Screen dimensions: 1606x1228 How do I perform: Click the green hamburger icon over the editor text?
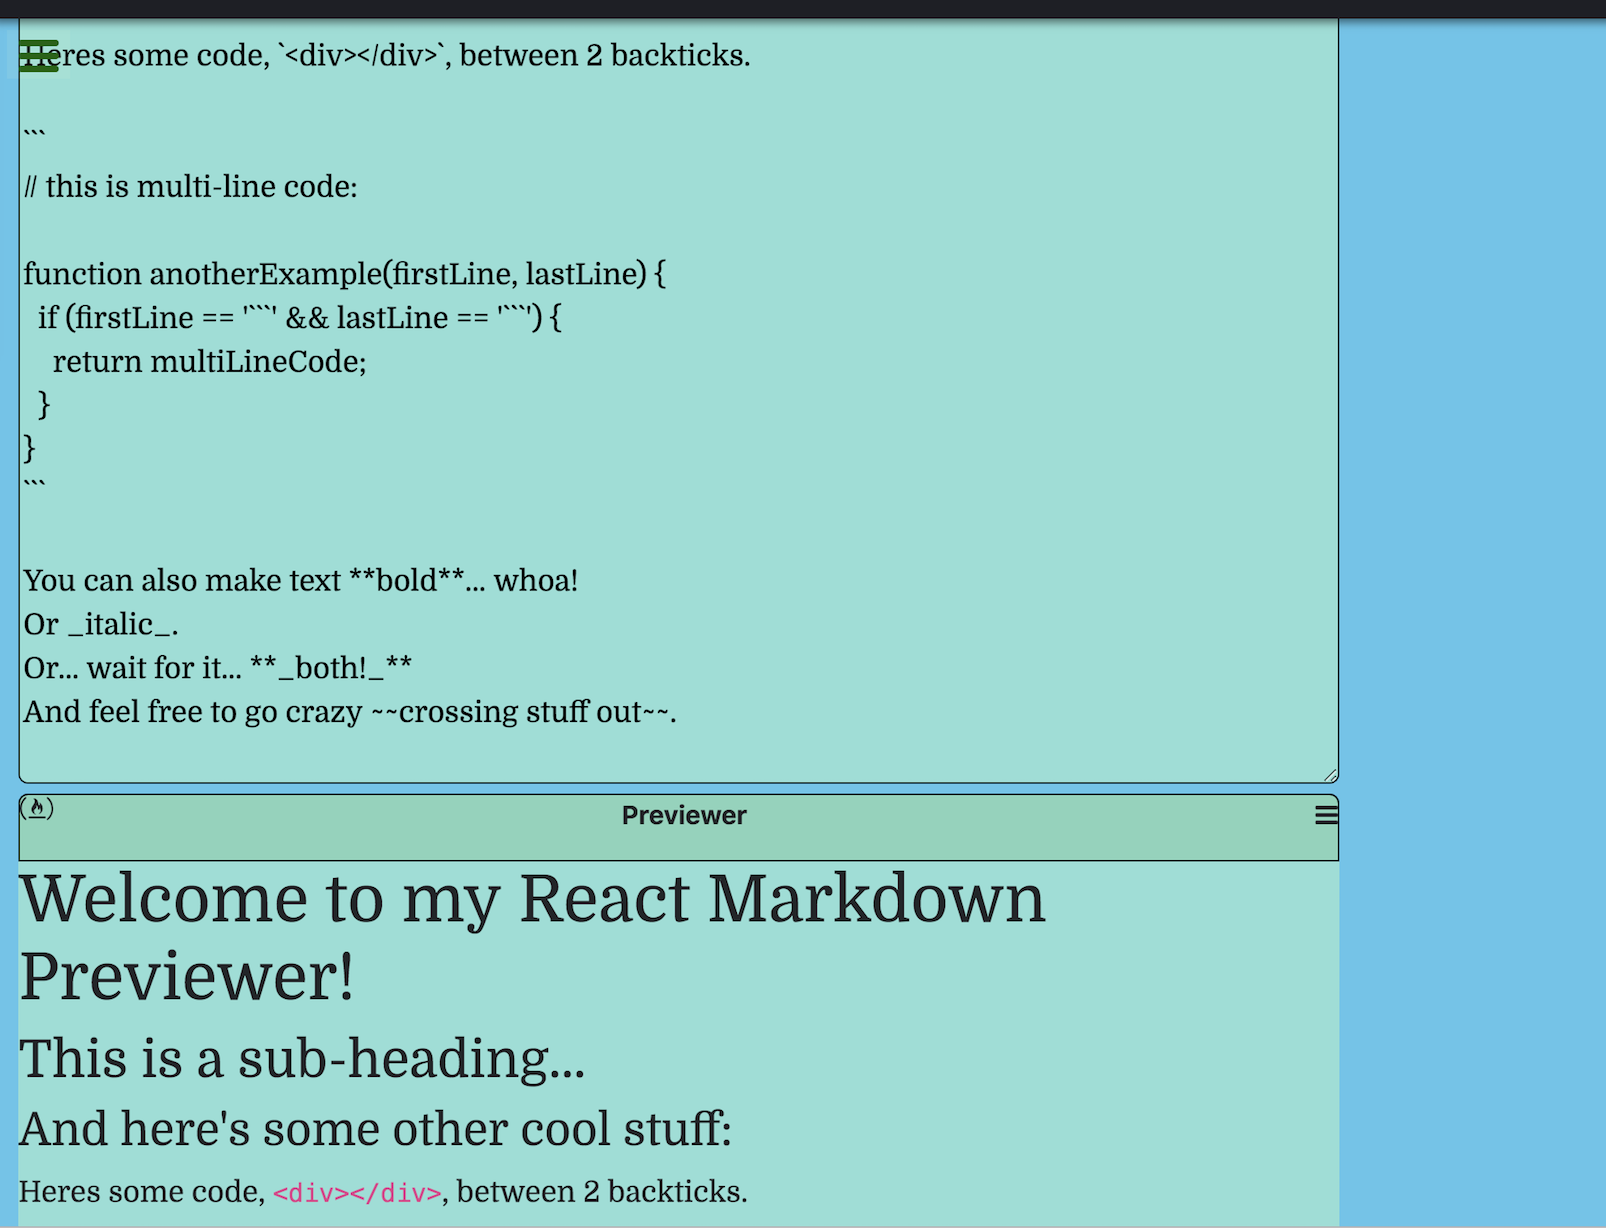[x=39, y=56]
